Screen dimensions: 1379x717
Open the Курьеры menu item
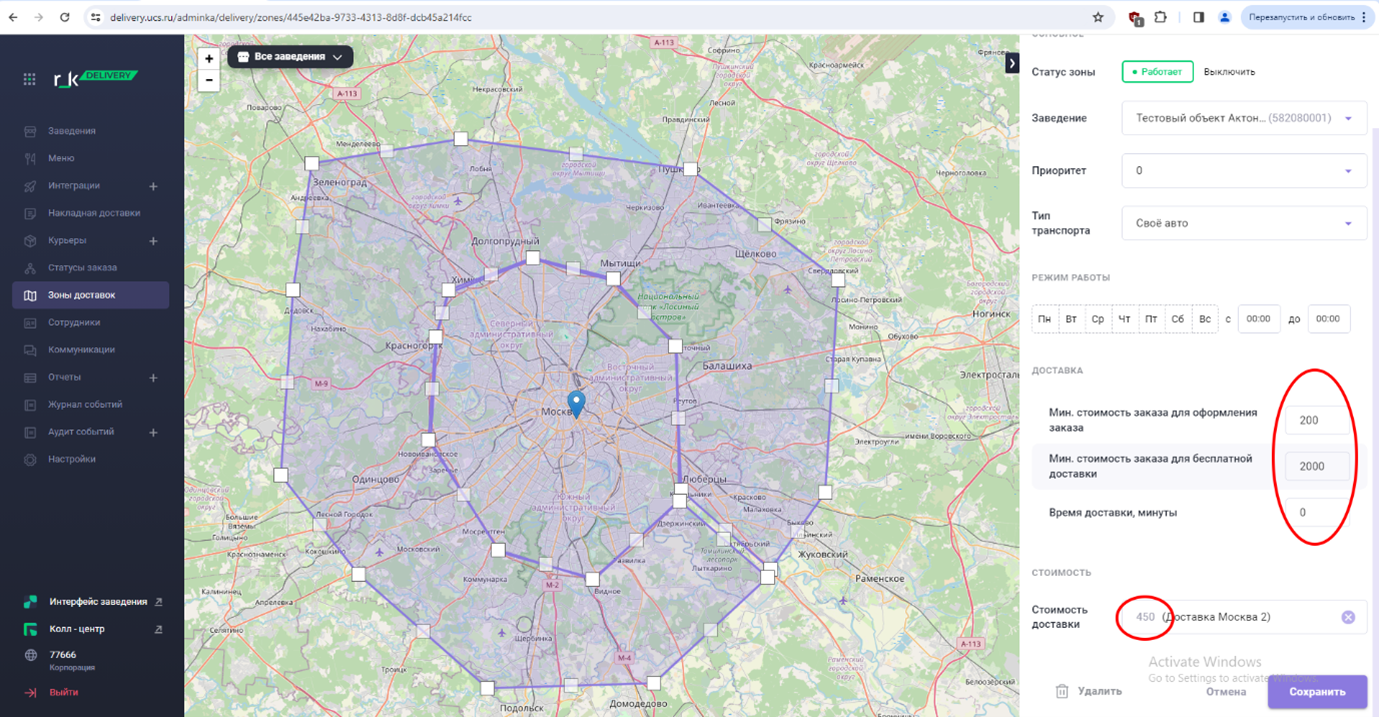(x=67, y=240)
